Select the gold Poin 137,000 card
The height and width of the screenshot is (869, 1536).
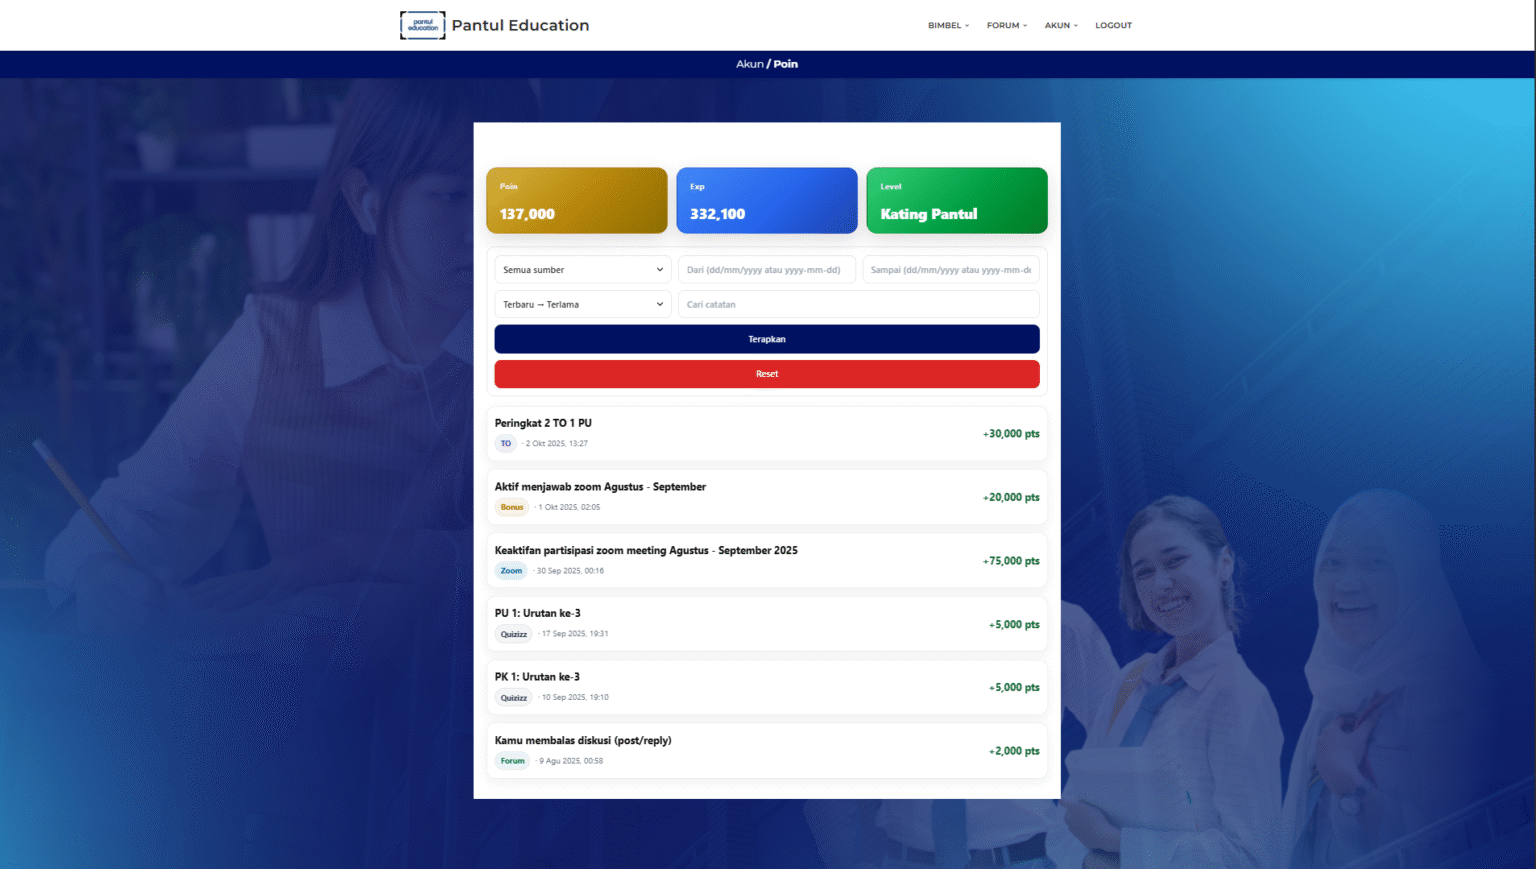point(577,201)
